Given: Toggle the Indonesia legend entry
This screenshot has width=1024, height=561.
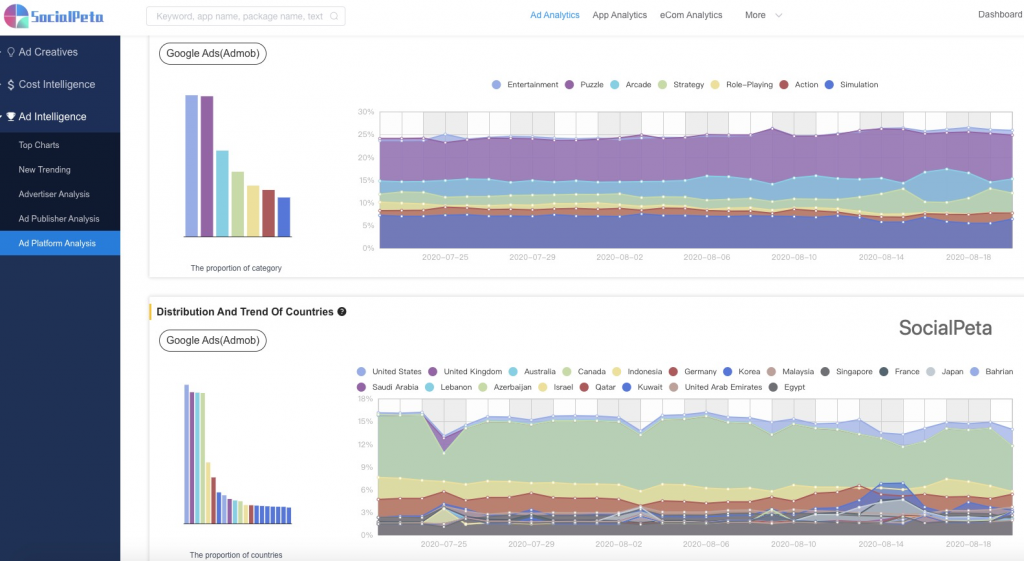Looking at the screenshot, I should [637, 372].
